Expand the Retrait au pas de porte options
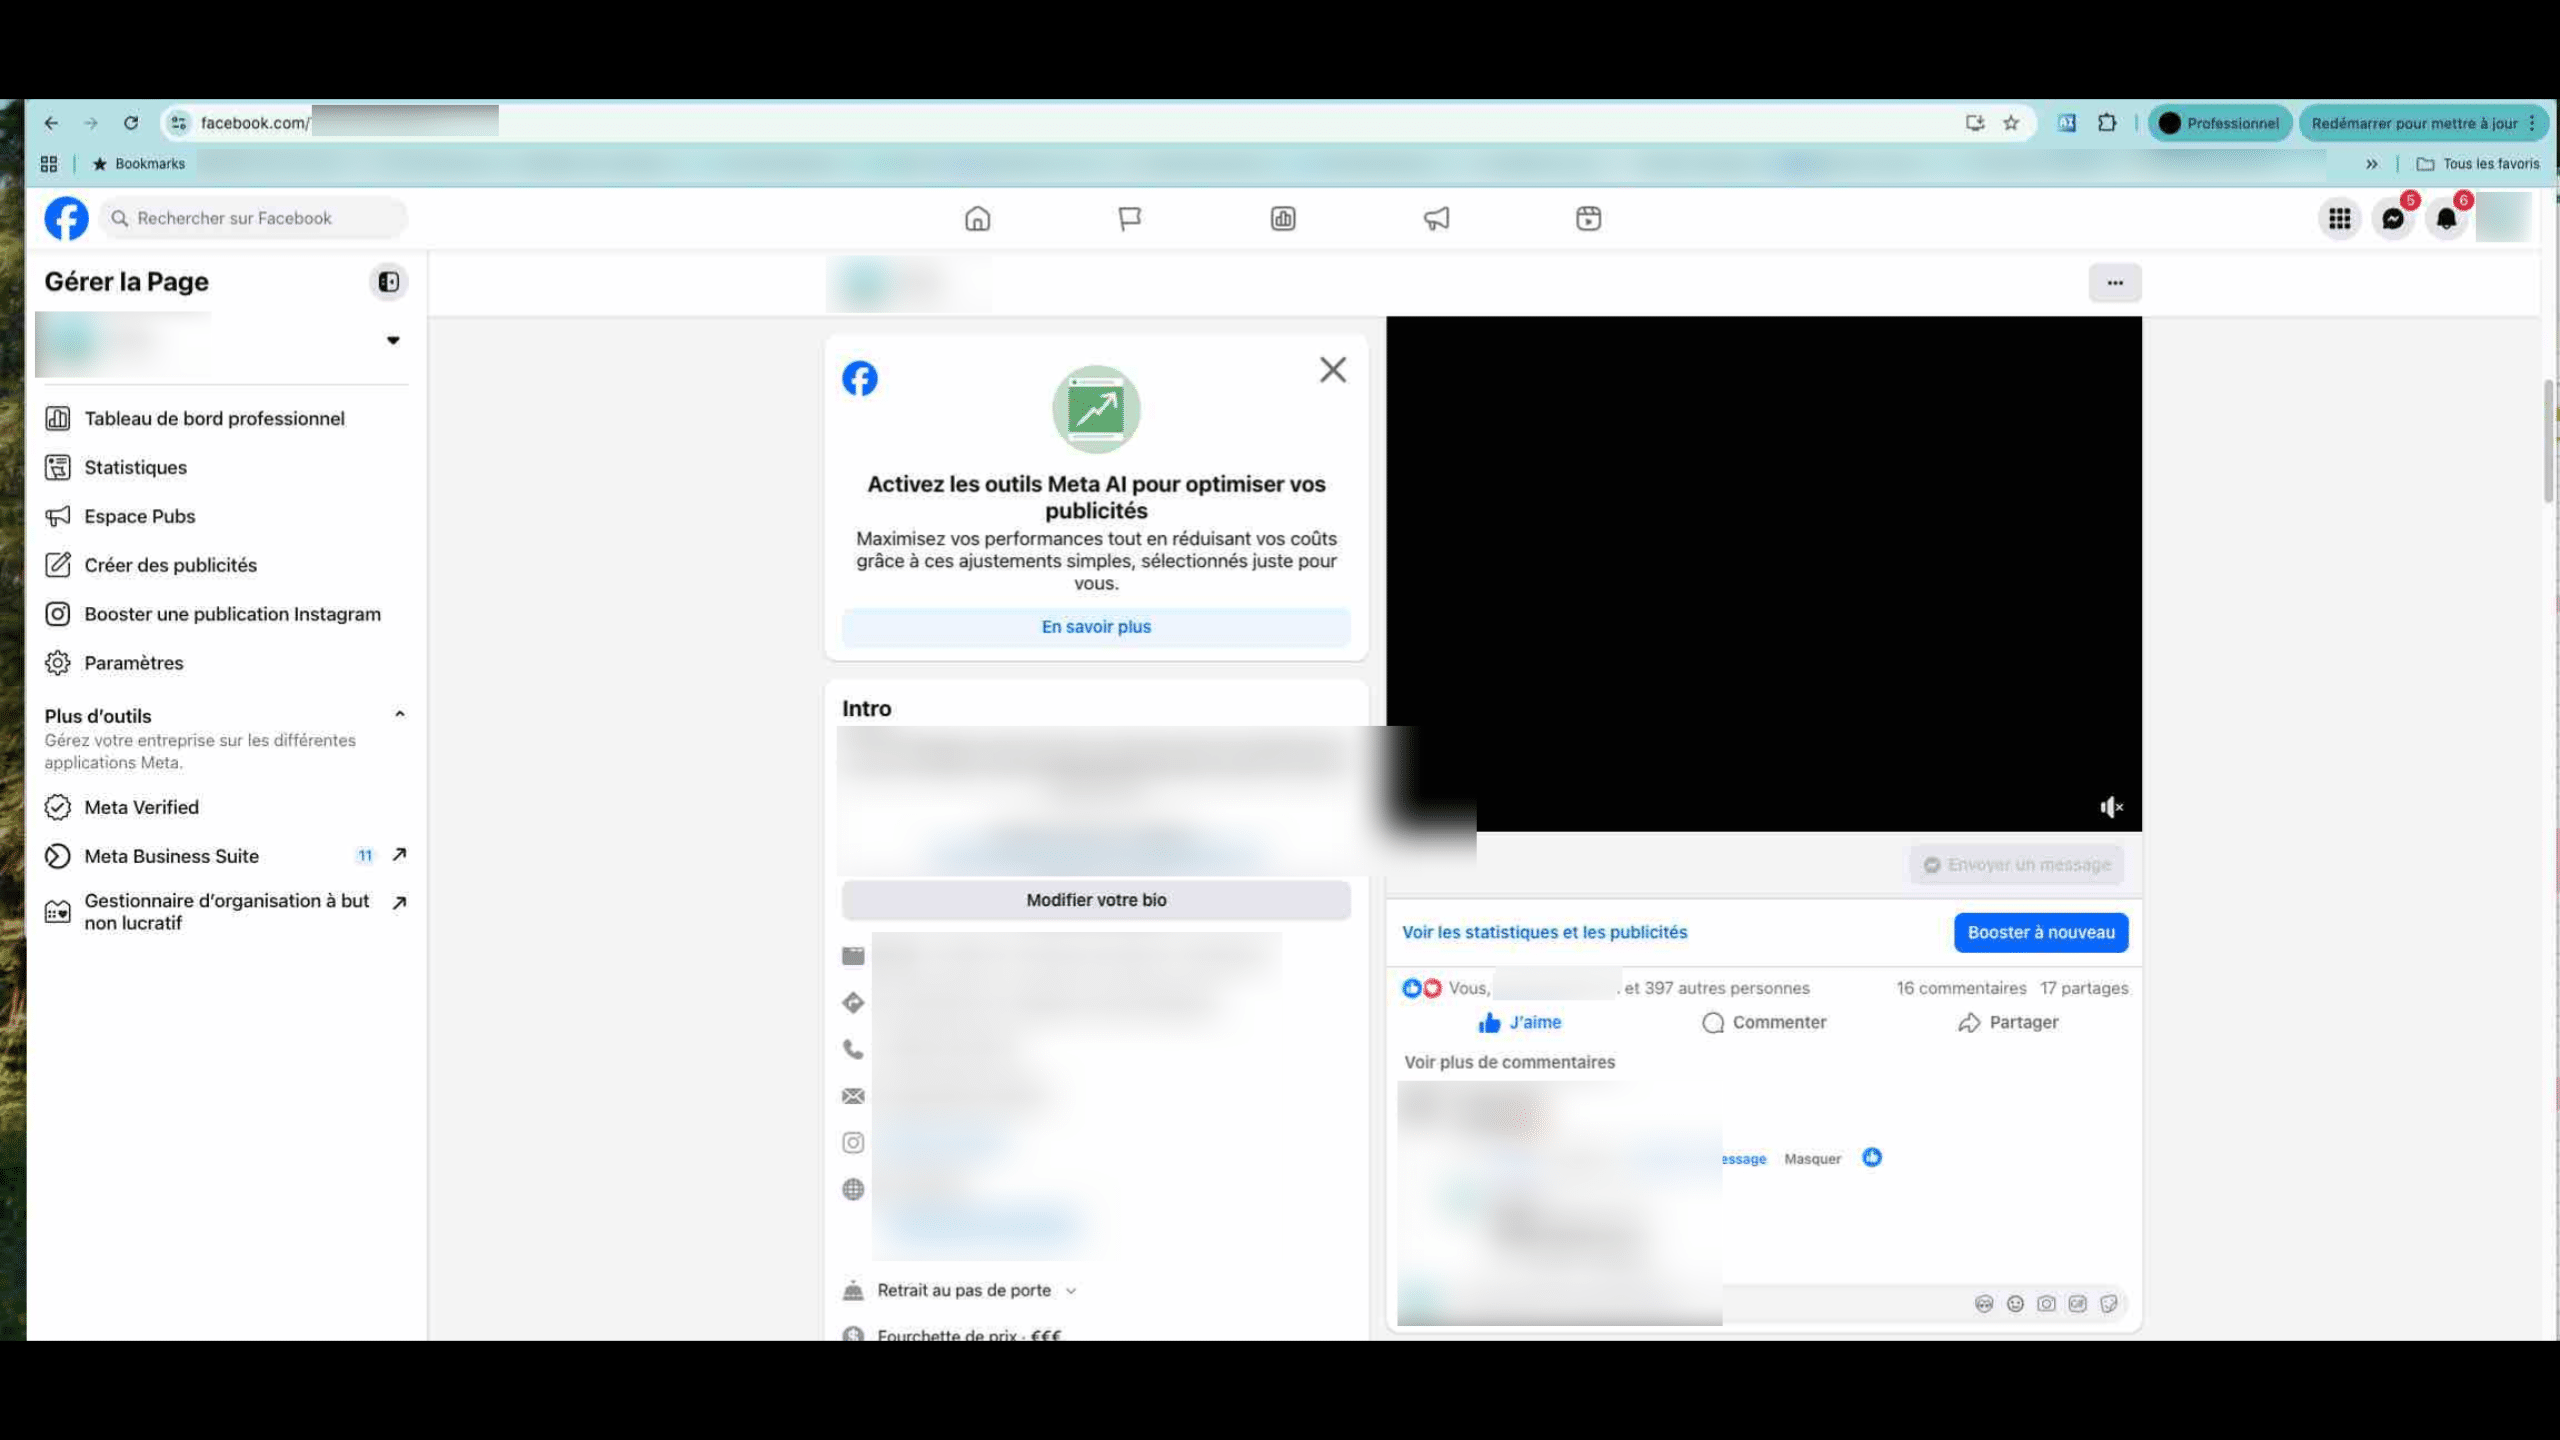The image size is (2560, 1440). point(1071,1291)
